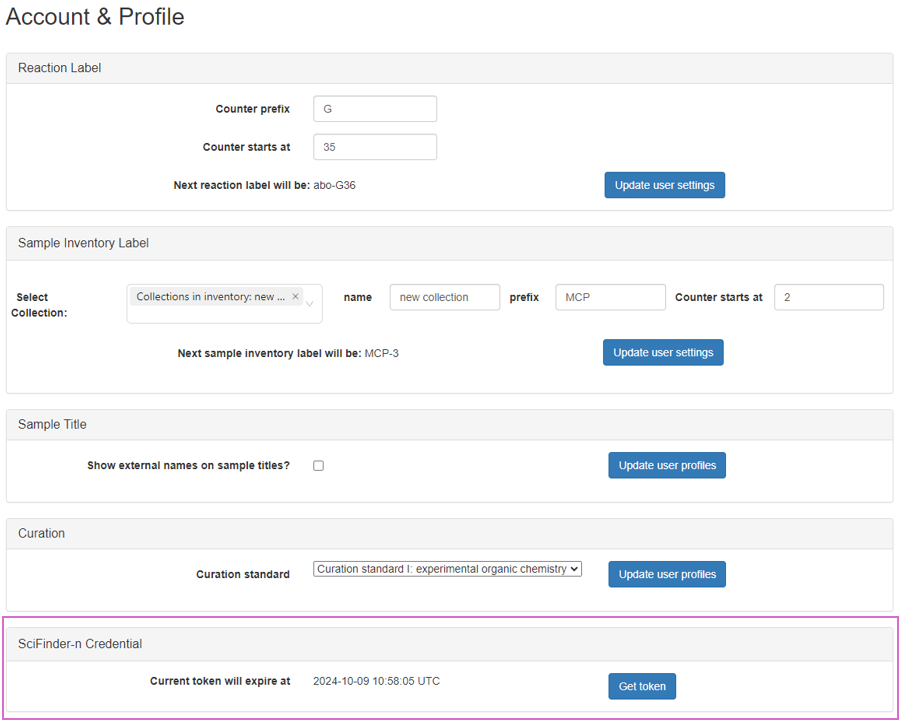Remove the selected collection tag with x

pos(295,297)
